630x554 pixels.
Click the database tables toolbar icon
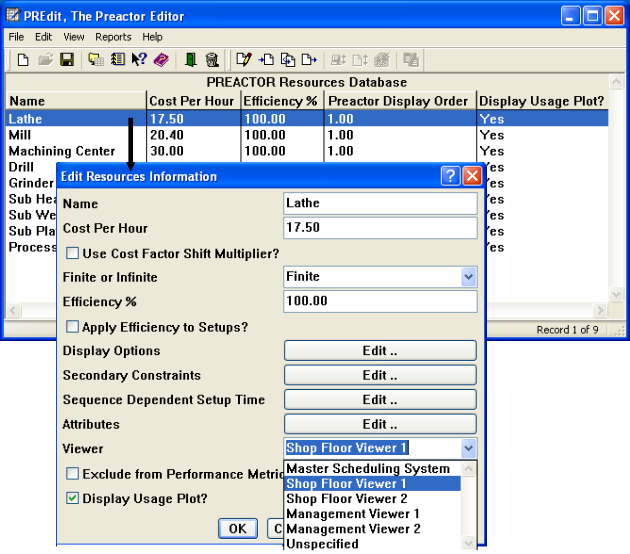coord(96,60)
